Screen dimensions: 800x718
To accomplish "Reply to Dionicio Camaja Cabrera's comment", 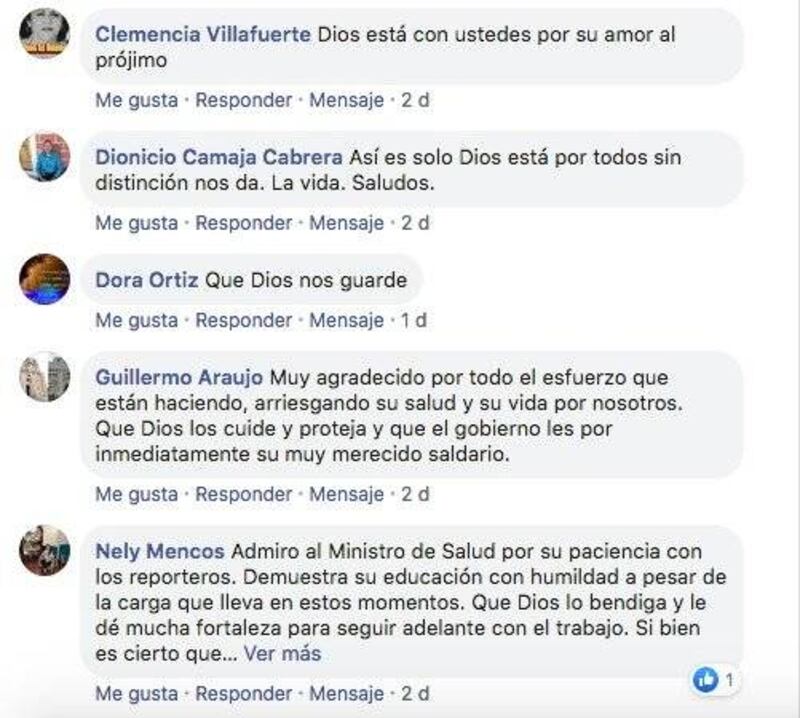I will [x=244, y=223].
